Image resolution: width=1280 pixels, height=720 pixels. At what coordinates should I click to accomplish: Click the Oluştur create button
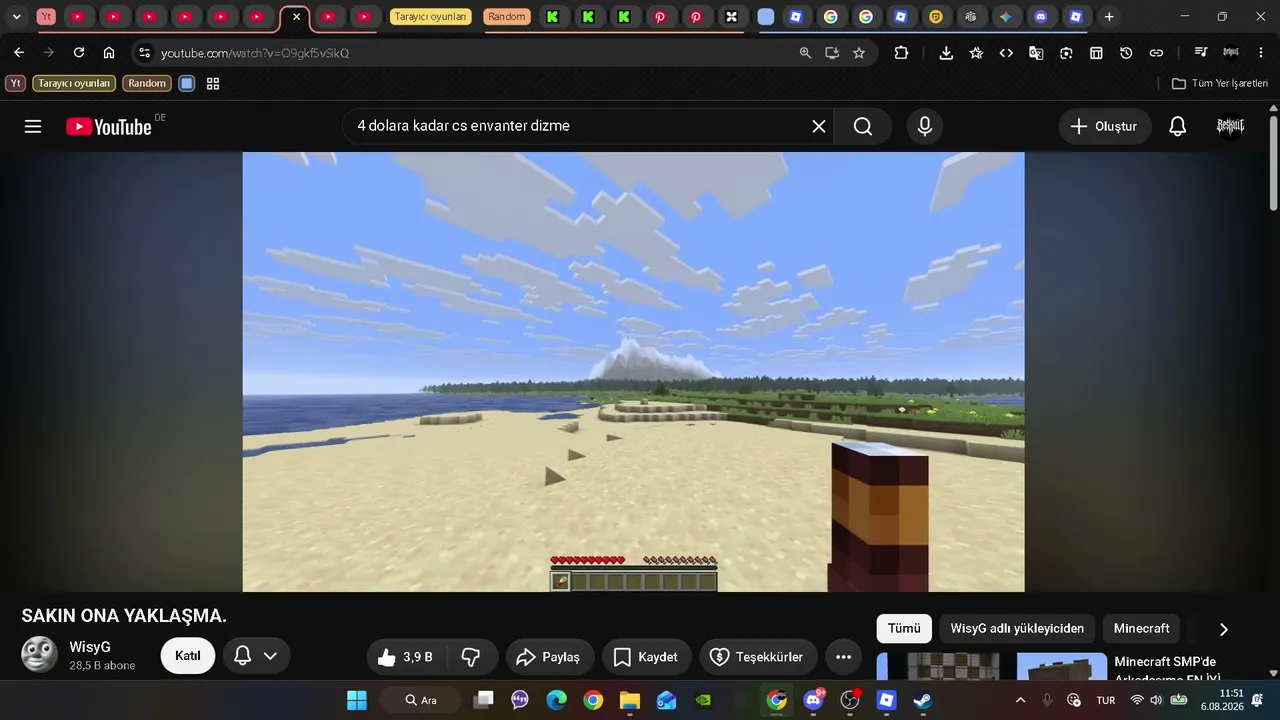click(x=1104, y=126)
